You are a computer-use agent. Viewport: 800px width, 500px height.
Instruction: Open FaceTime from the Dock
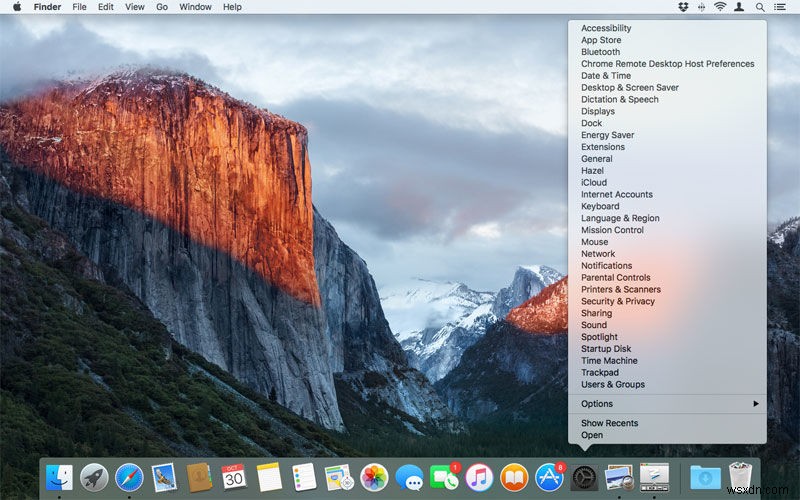point(443,477)
